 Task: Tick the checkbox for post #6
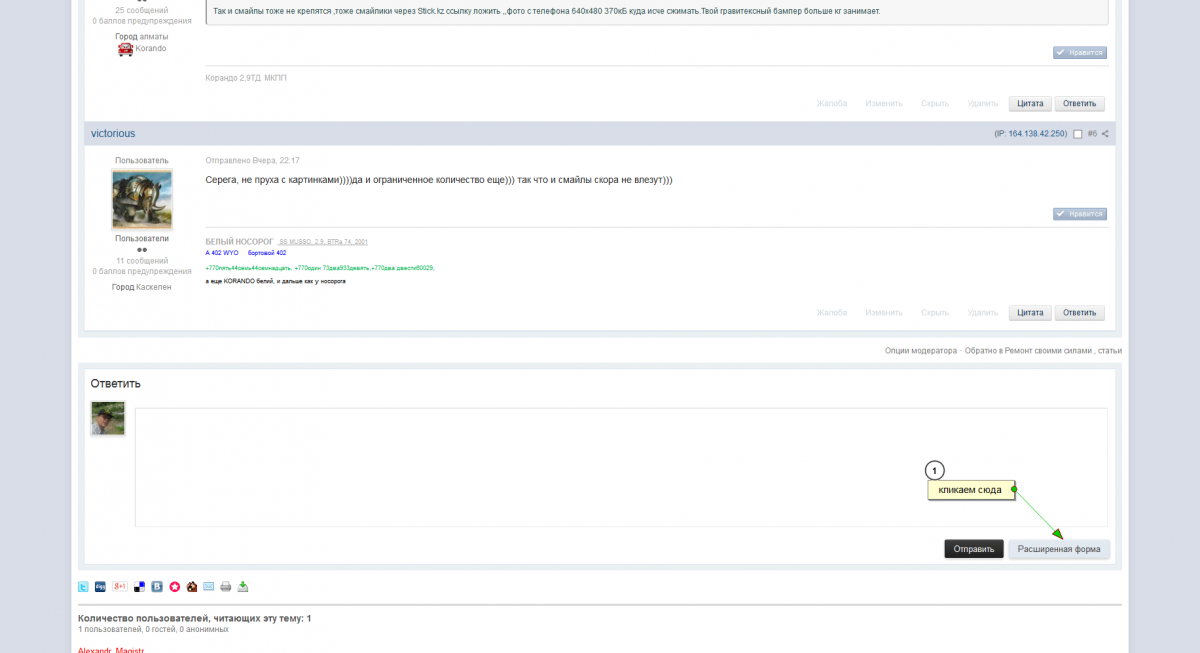(1078, 134)
